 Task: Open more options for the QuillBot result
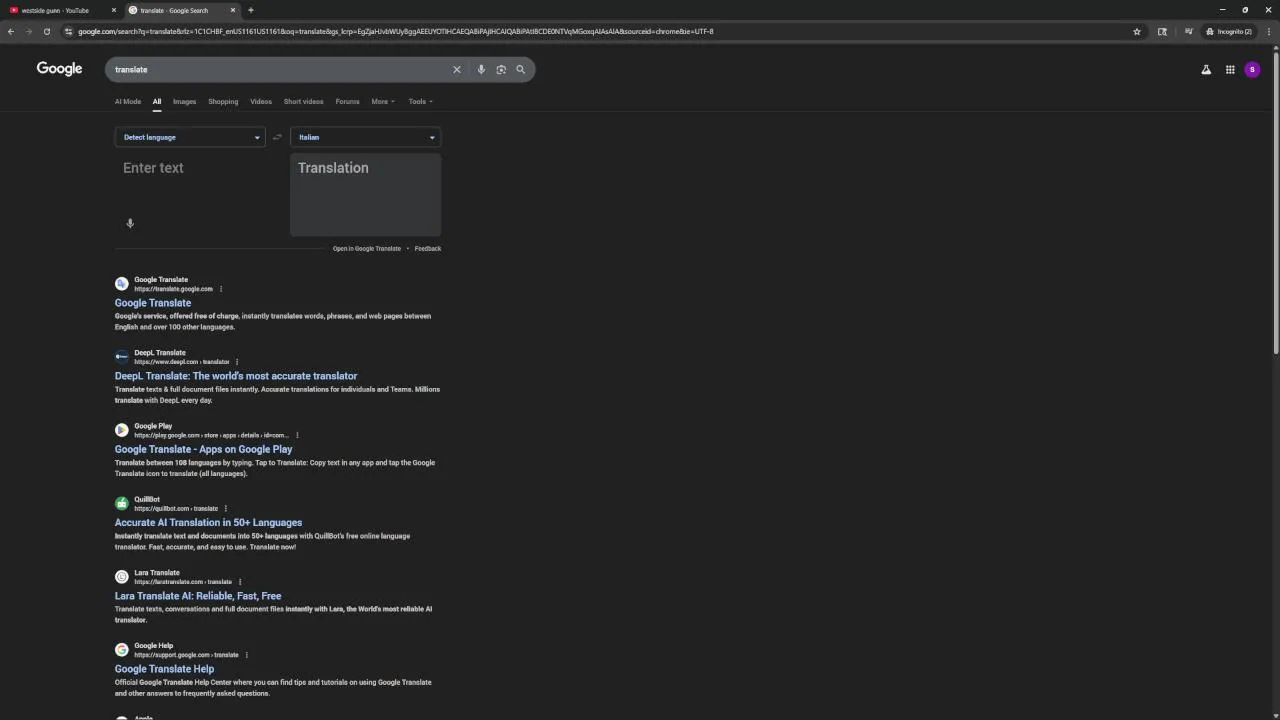226,508
